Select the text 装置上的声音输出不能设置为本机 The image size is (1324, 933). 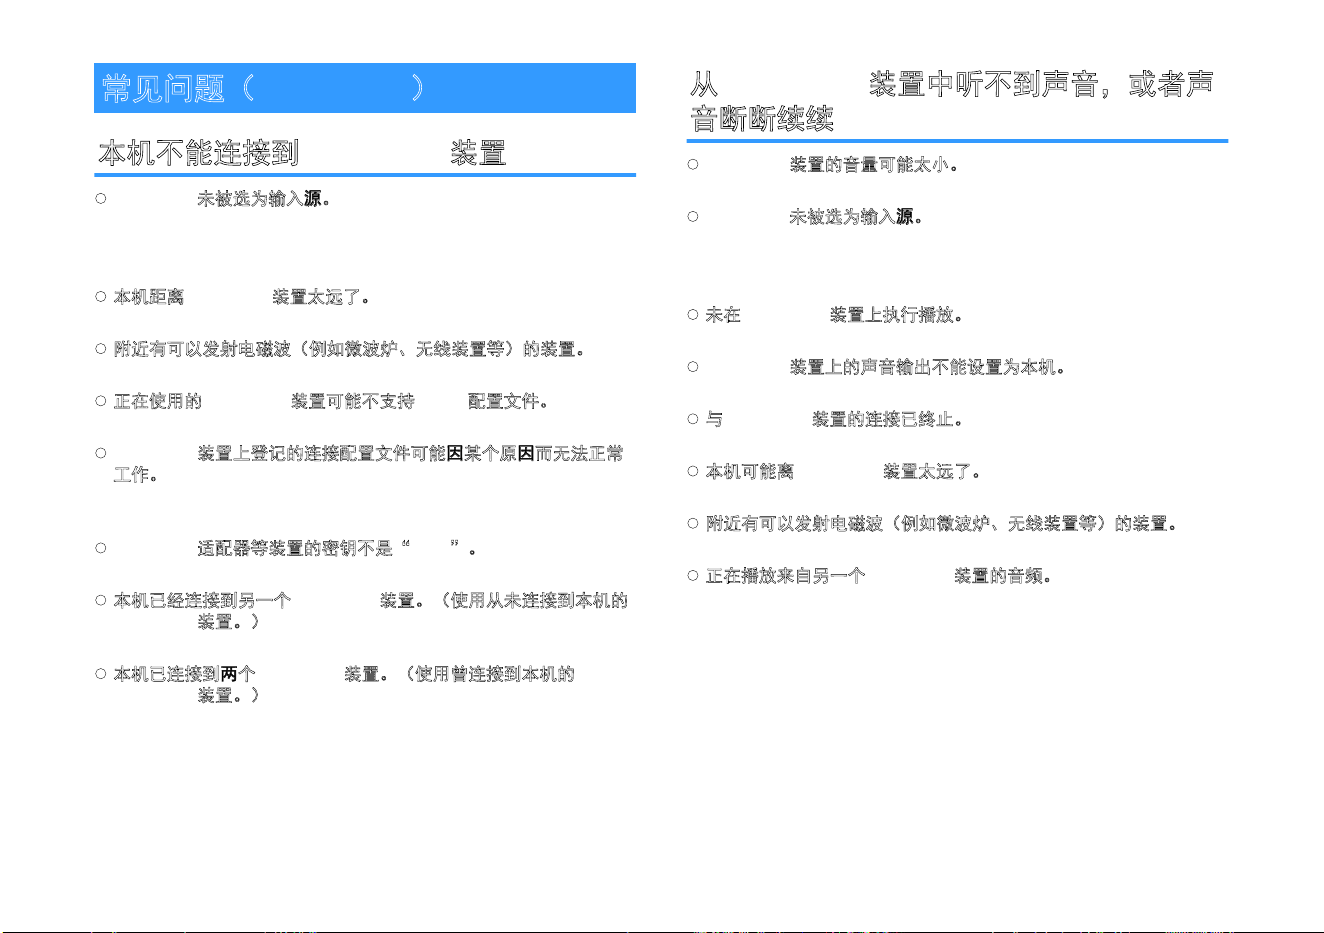[926, 367]
